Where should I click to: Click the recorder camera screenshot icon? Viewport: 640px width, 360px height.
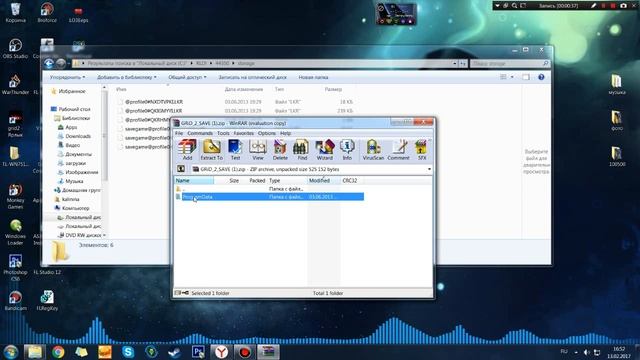[623, 6]
